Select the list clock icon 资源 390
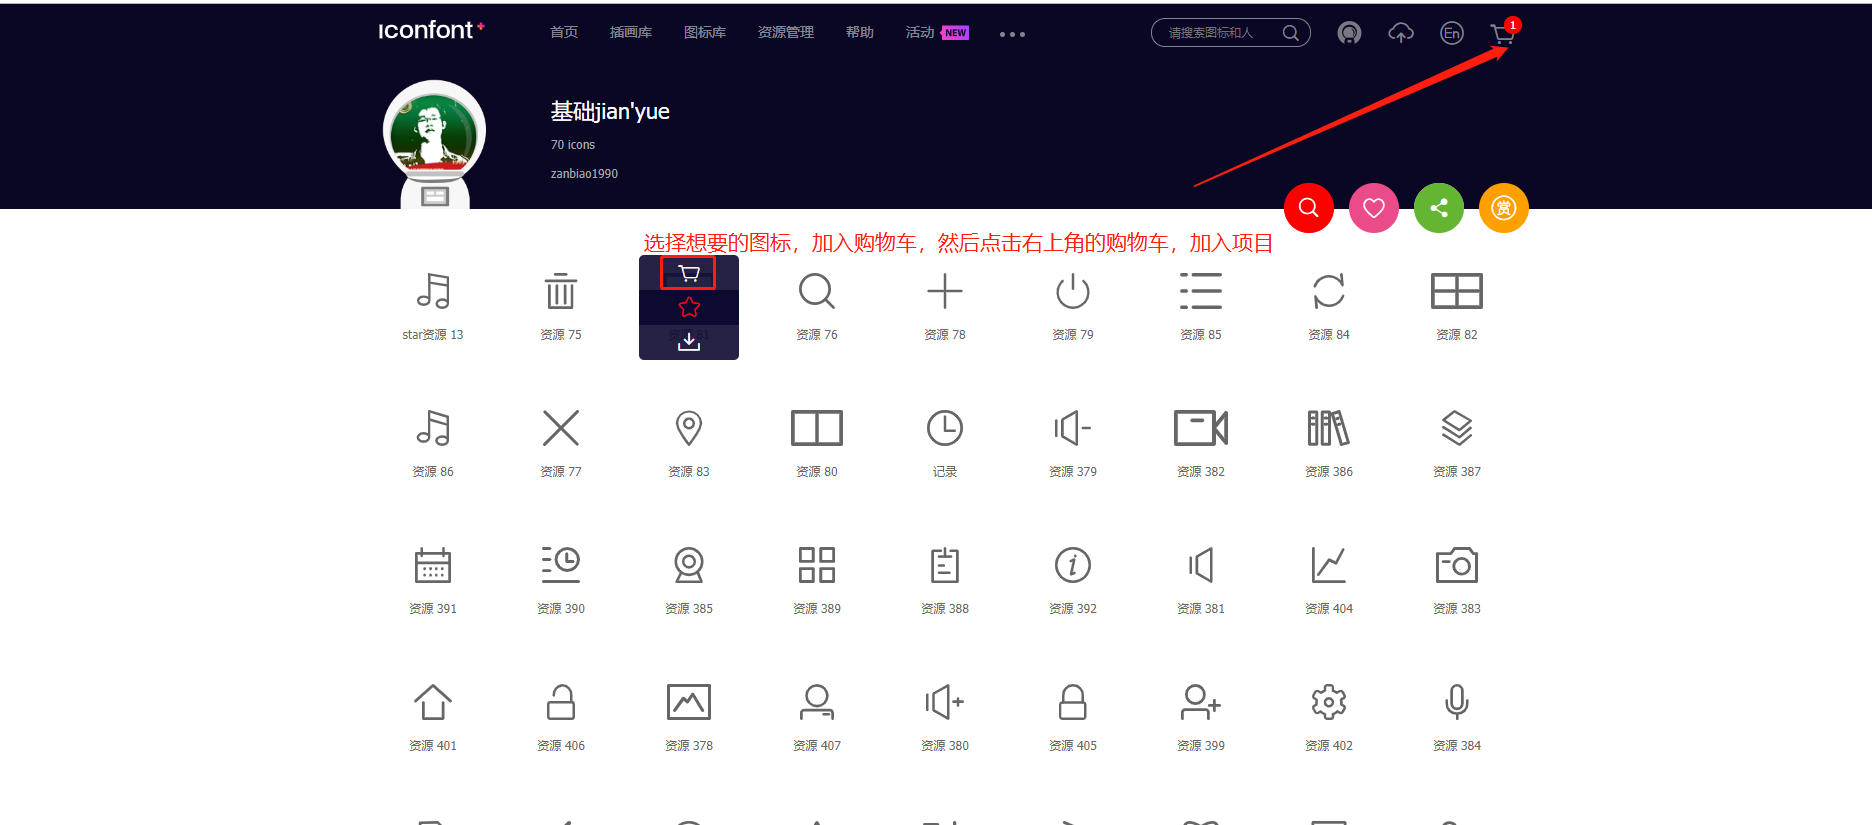This screenshot has height=825, width=1872. pos(561,565)
